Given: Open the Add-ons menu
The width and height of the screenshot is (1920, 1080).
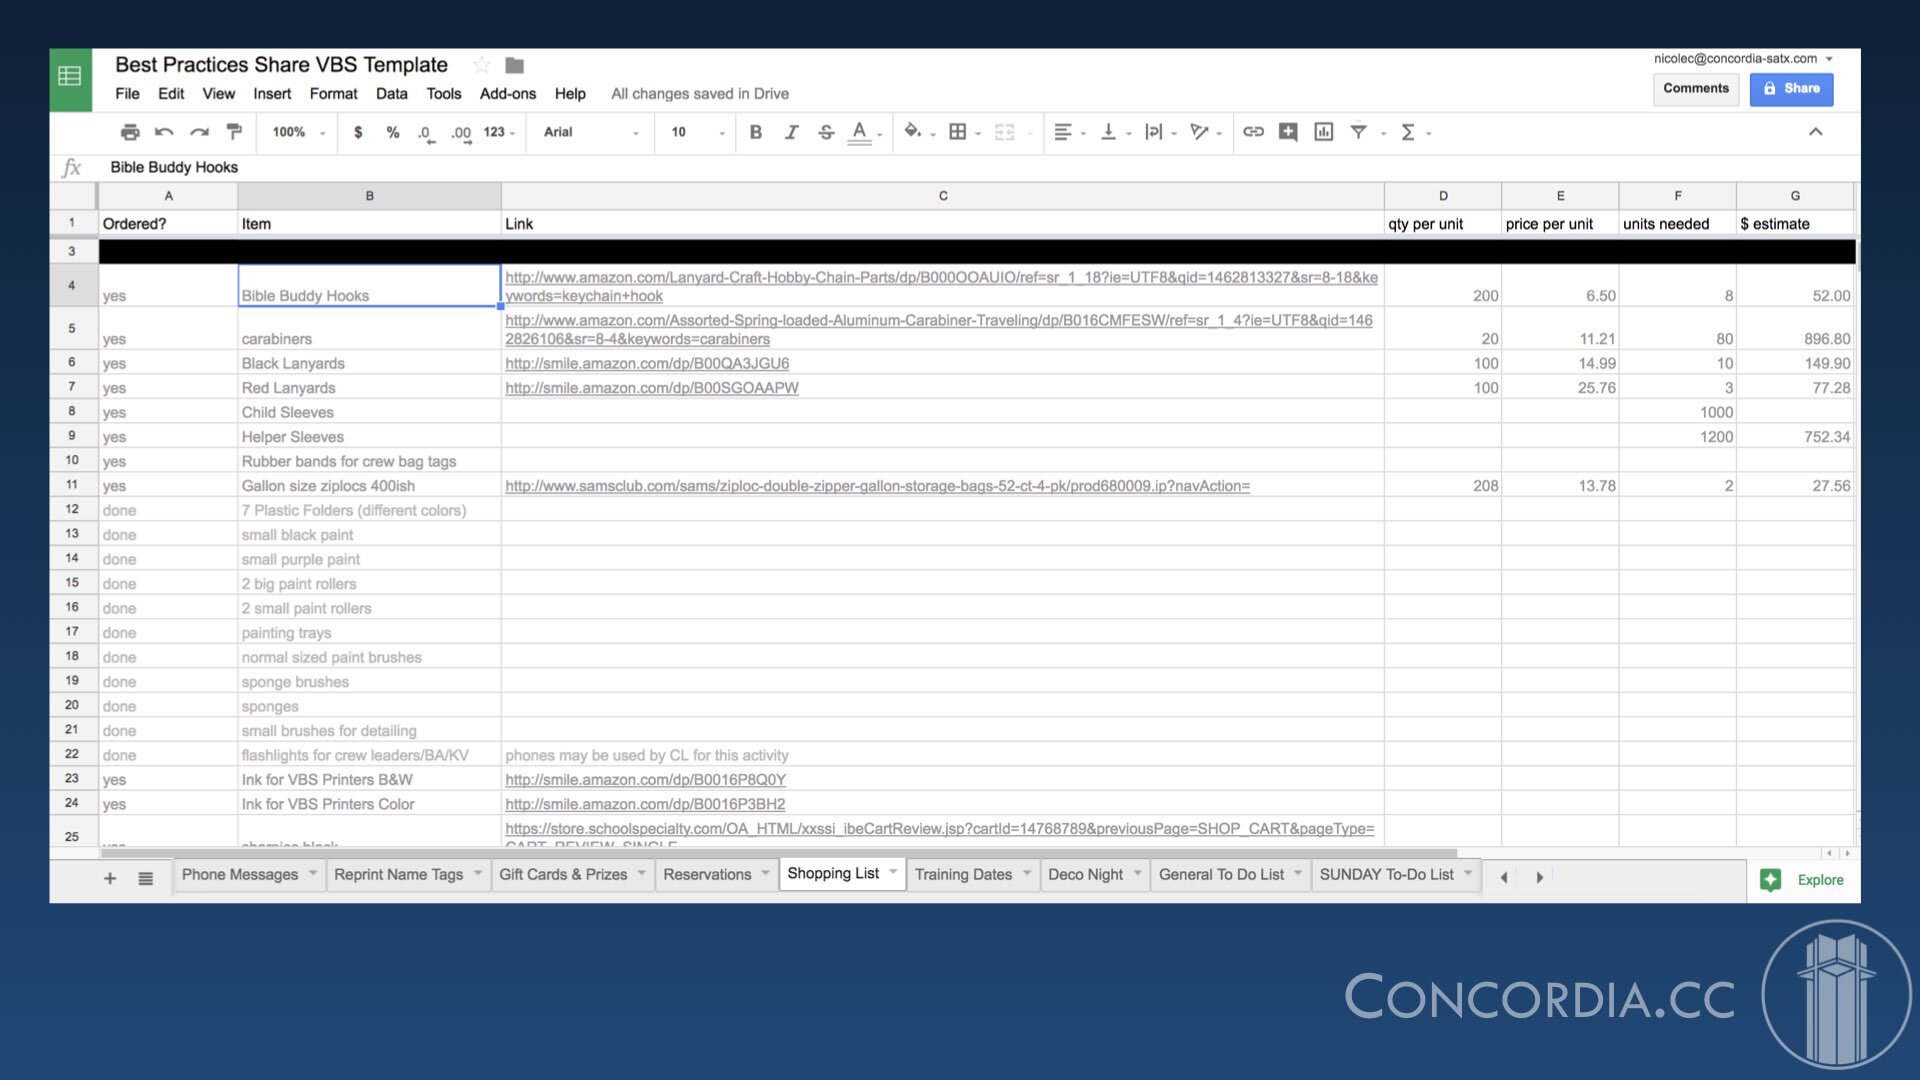Looking at the screenshot, I should (508, 94).
